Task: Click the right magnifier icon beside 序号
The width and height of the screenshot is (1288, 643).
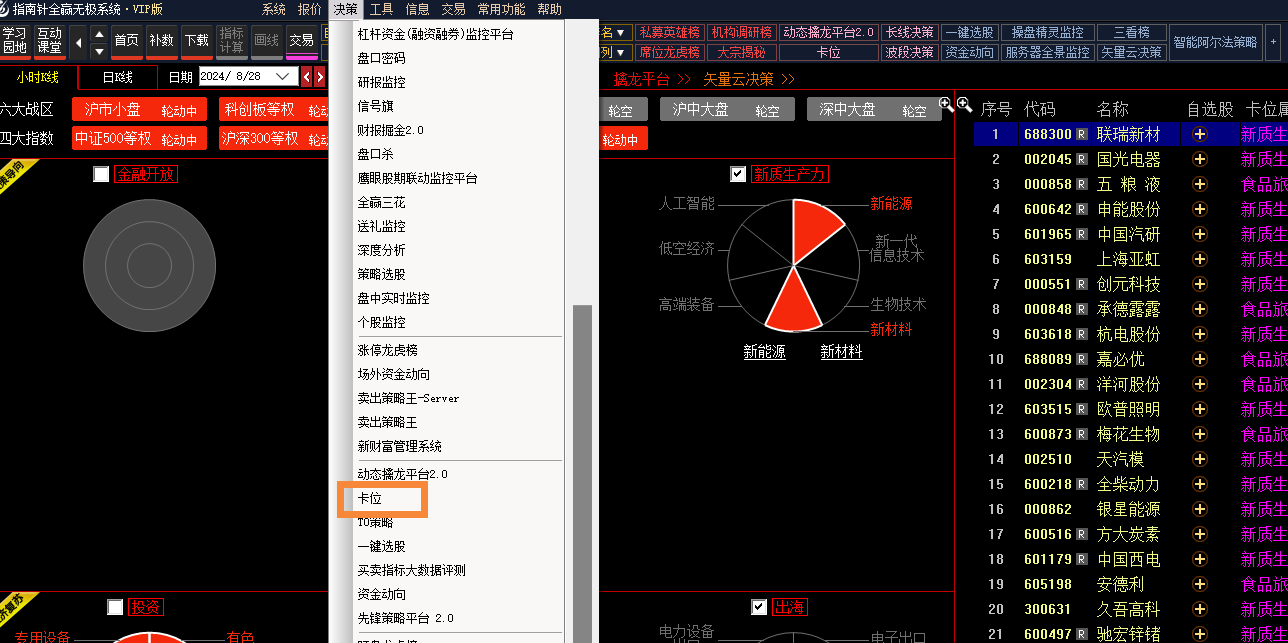Action: coord(964,104)
